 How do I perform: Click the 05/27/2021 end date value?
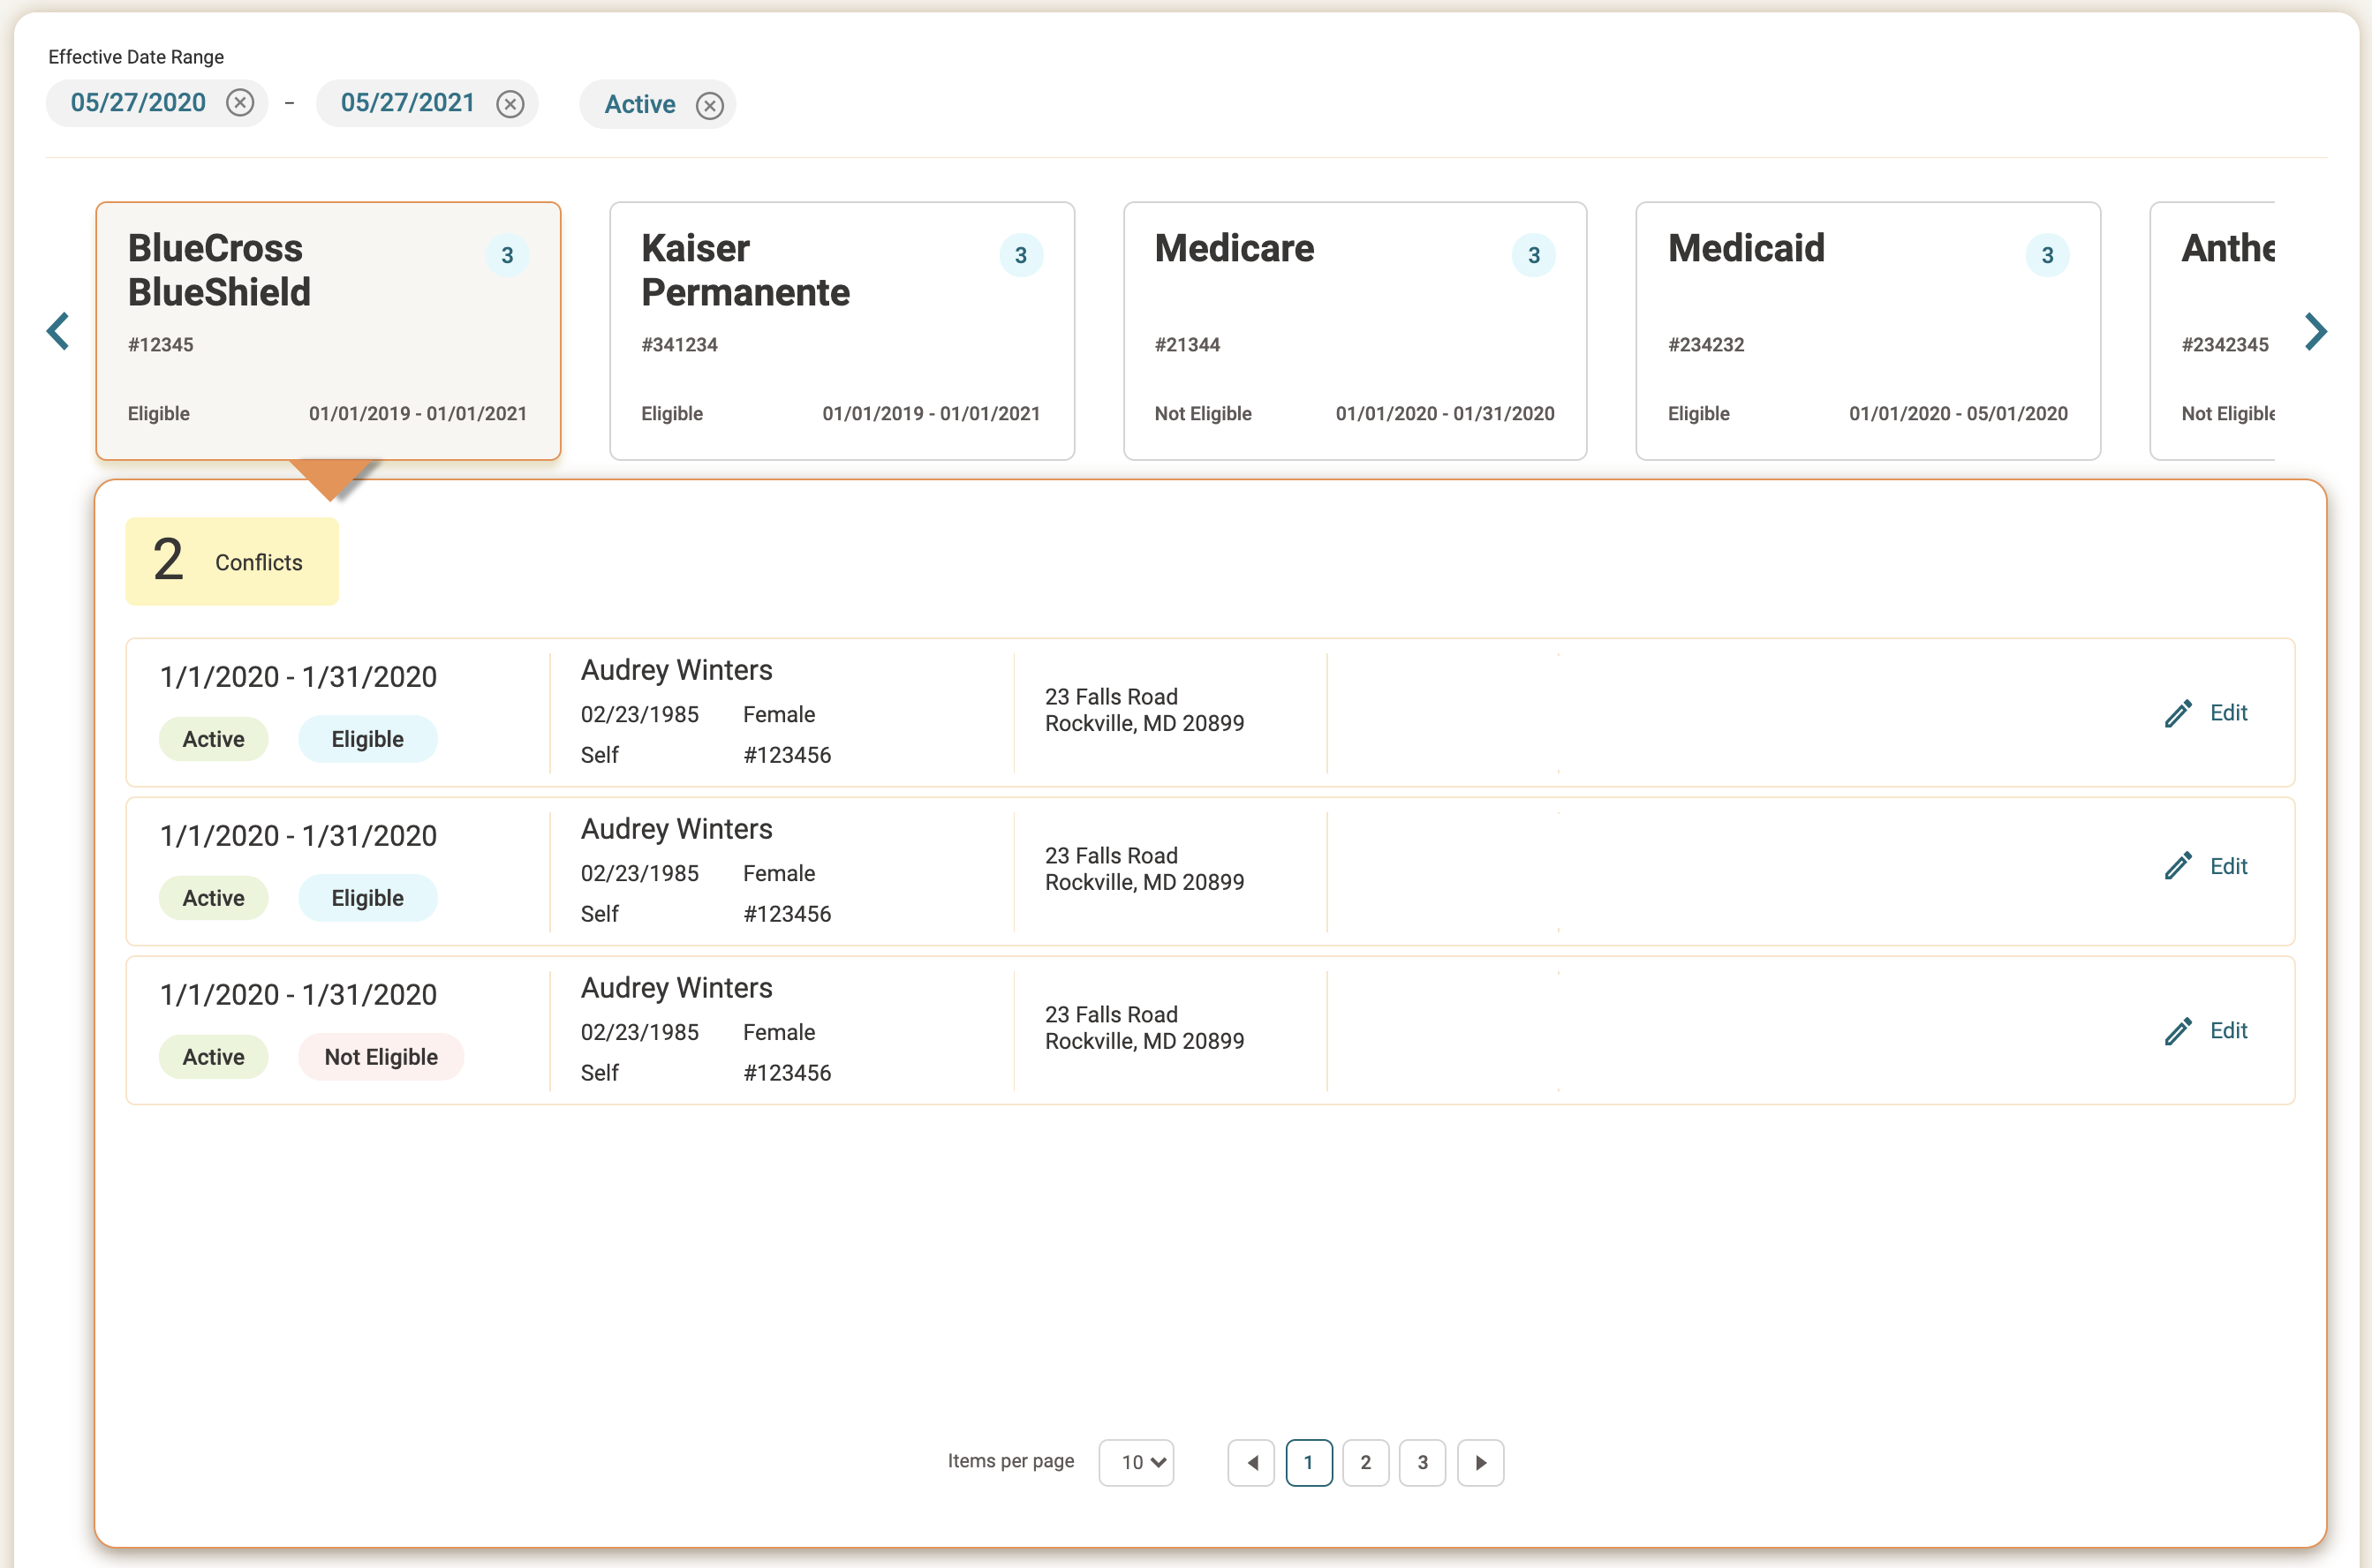pos(408,103)
